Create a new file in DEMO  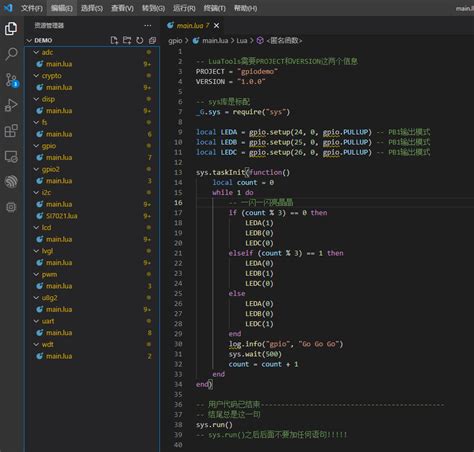click(x=114, y=40)
